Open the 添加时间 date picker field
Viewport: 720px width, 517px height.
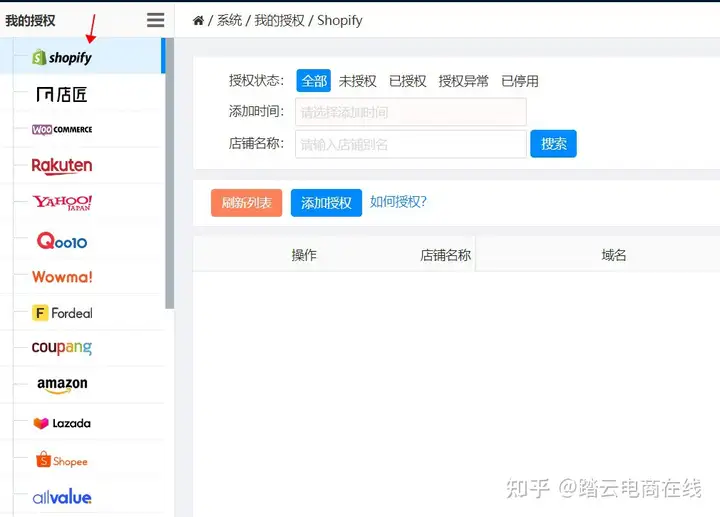point(411,112)
